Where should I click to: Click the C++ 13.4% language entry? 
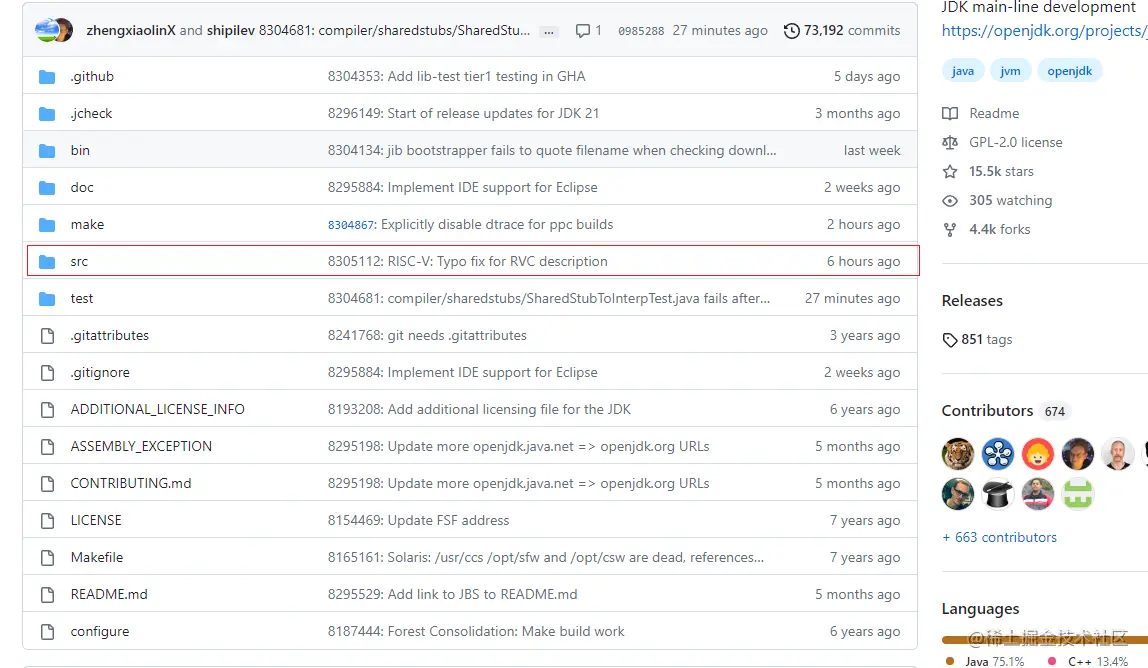(1090, 661)
